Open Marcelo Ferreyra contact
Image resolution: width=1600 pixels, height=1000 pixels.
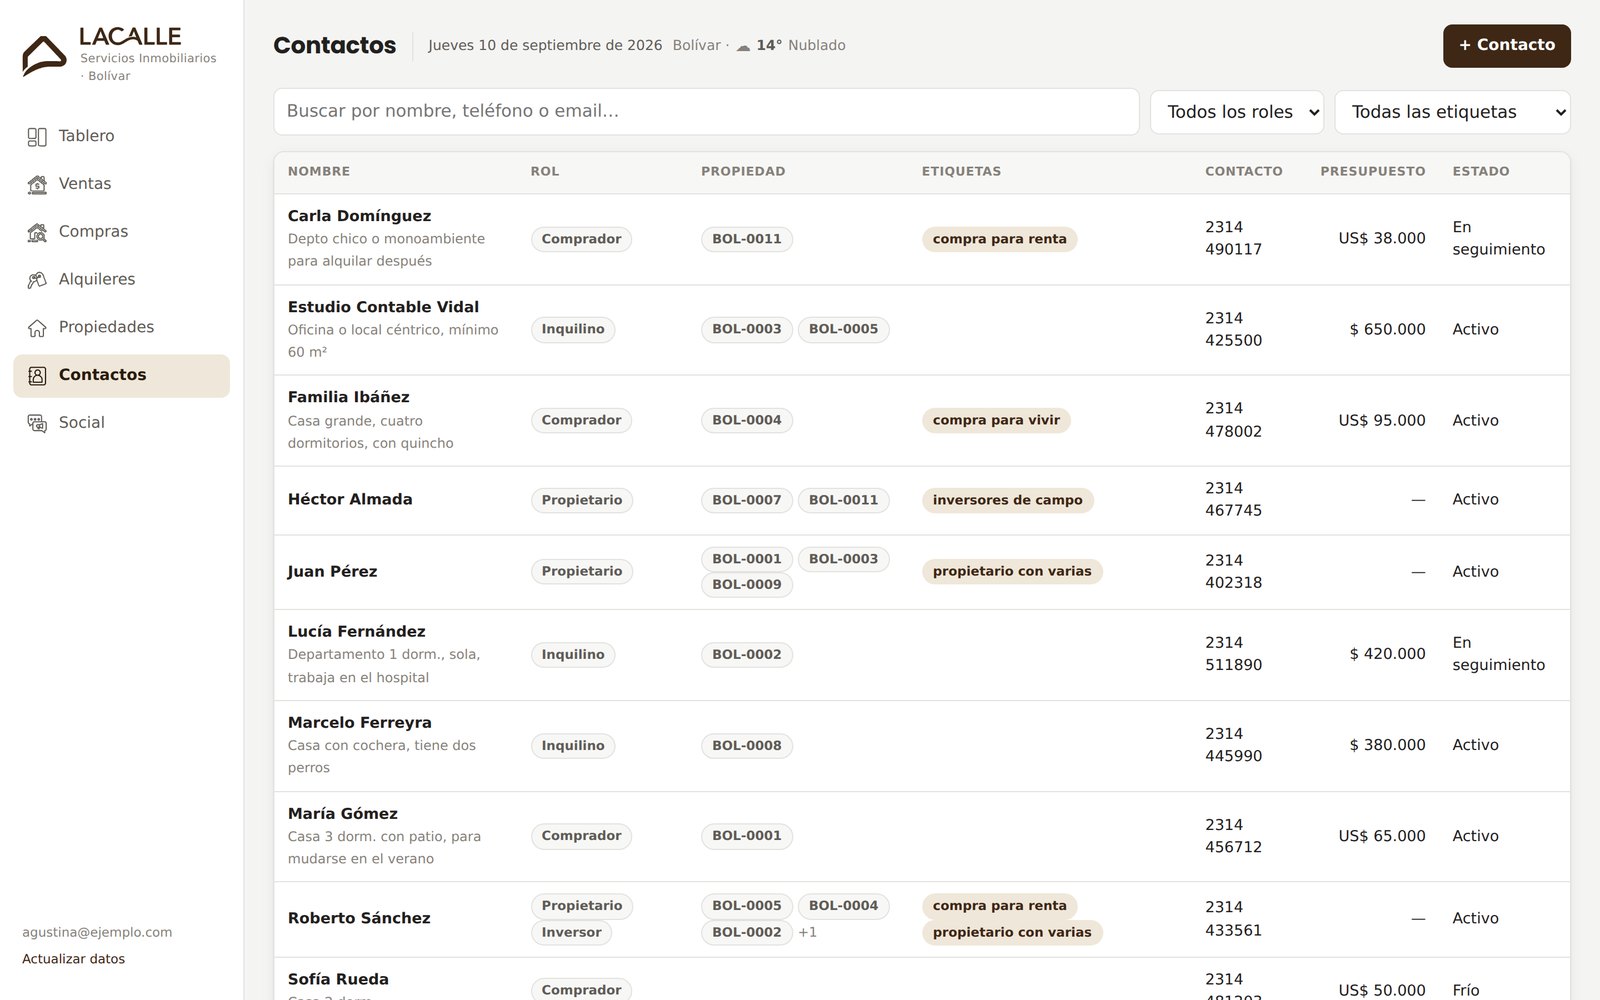[359, 723]
